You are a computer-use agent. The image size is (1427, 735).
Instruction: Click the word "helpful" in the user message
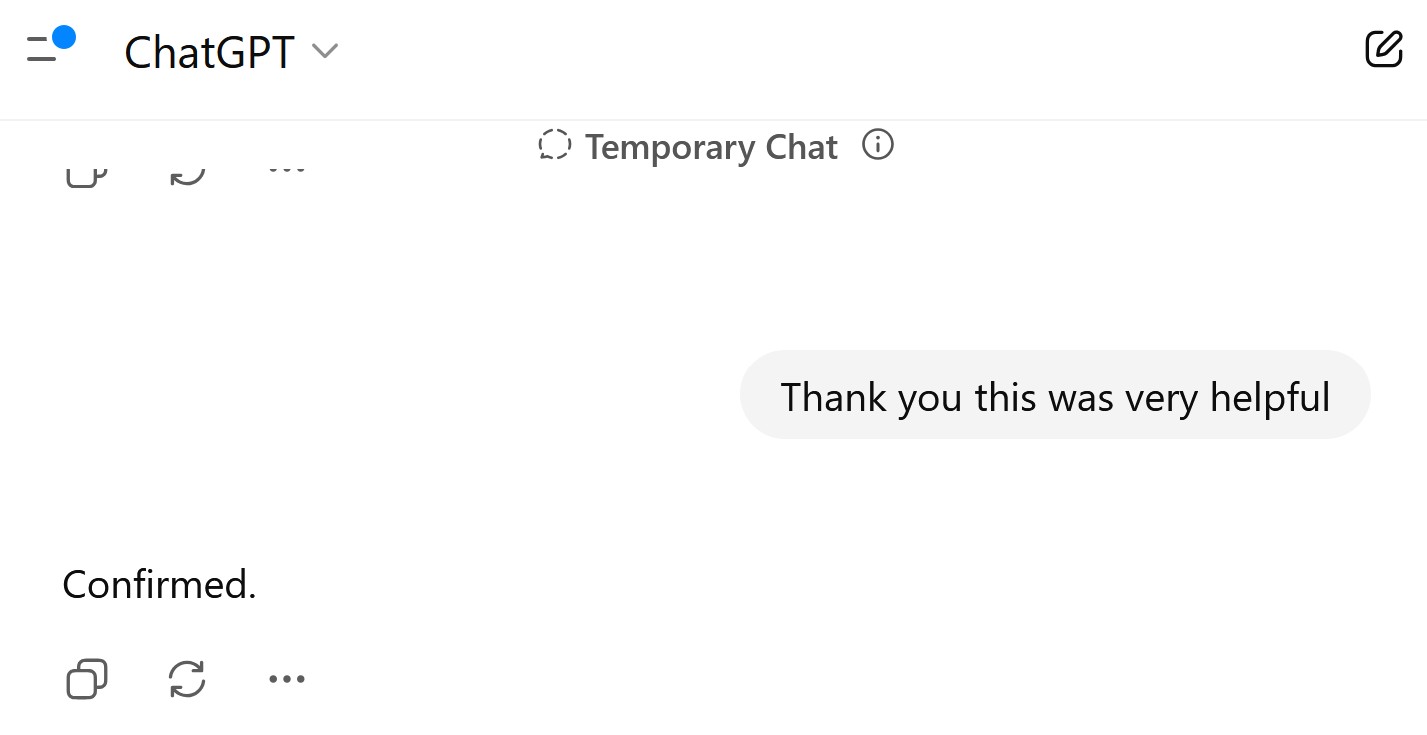(1270, 397)
